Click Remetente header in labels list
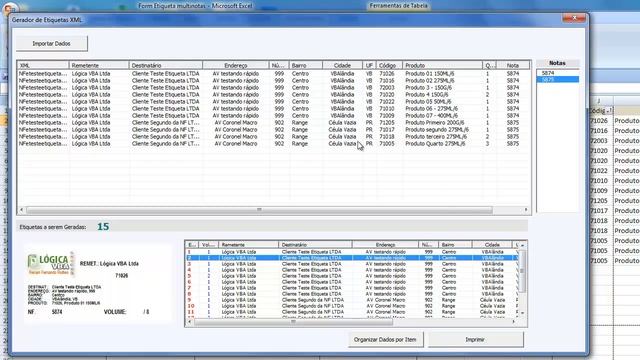The height and width of the screenshot is (360, 640). click(x=249, y=245)
